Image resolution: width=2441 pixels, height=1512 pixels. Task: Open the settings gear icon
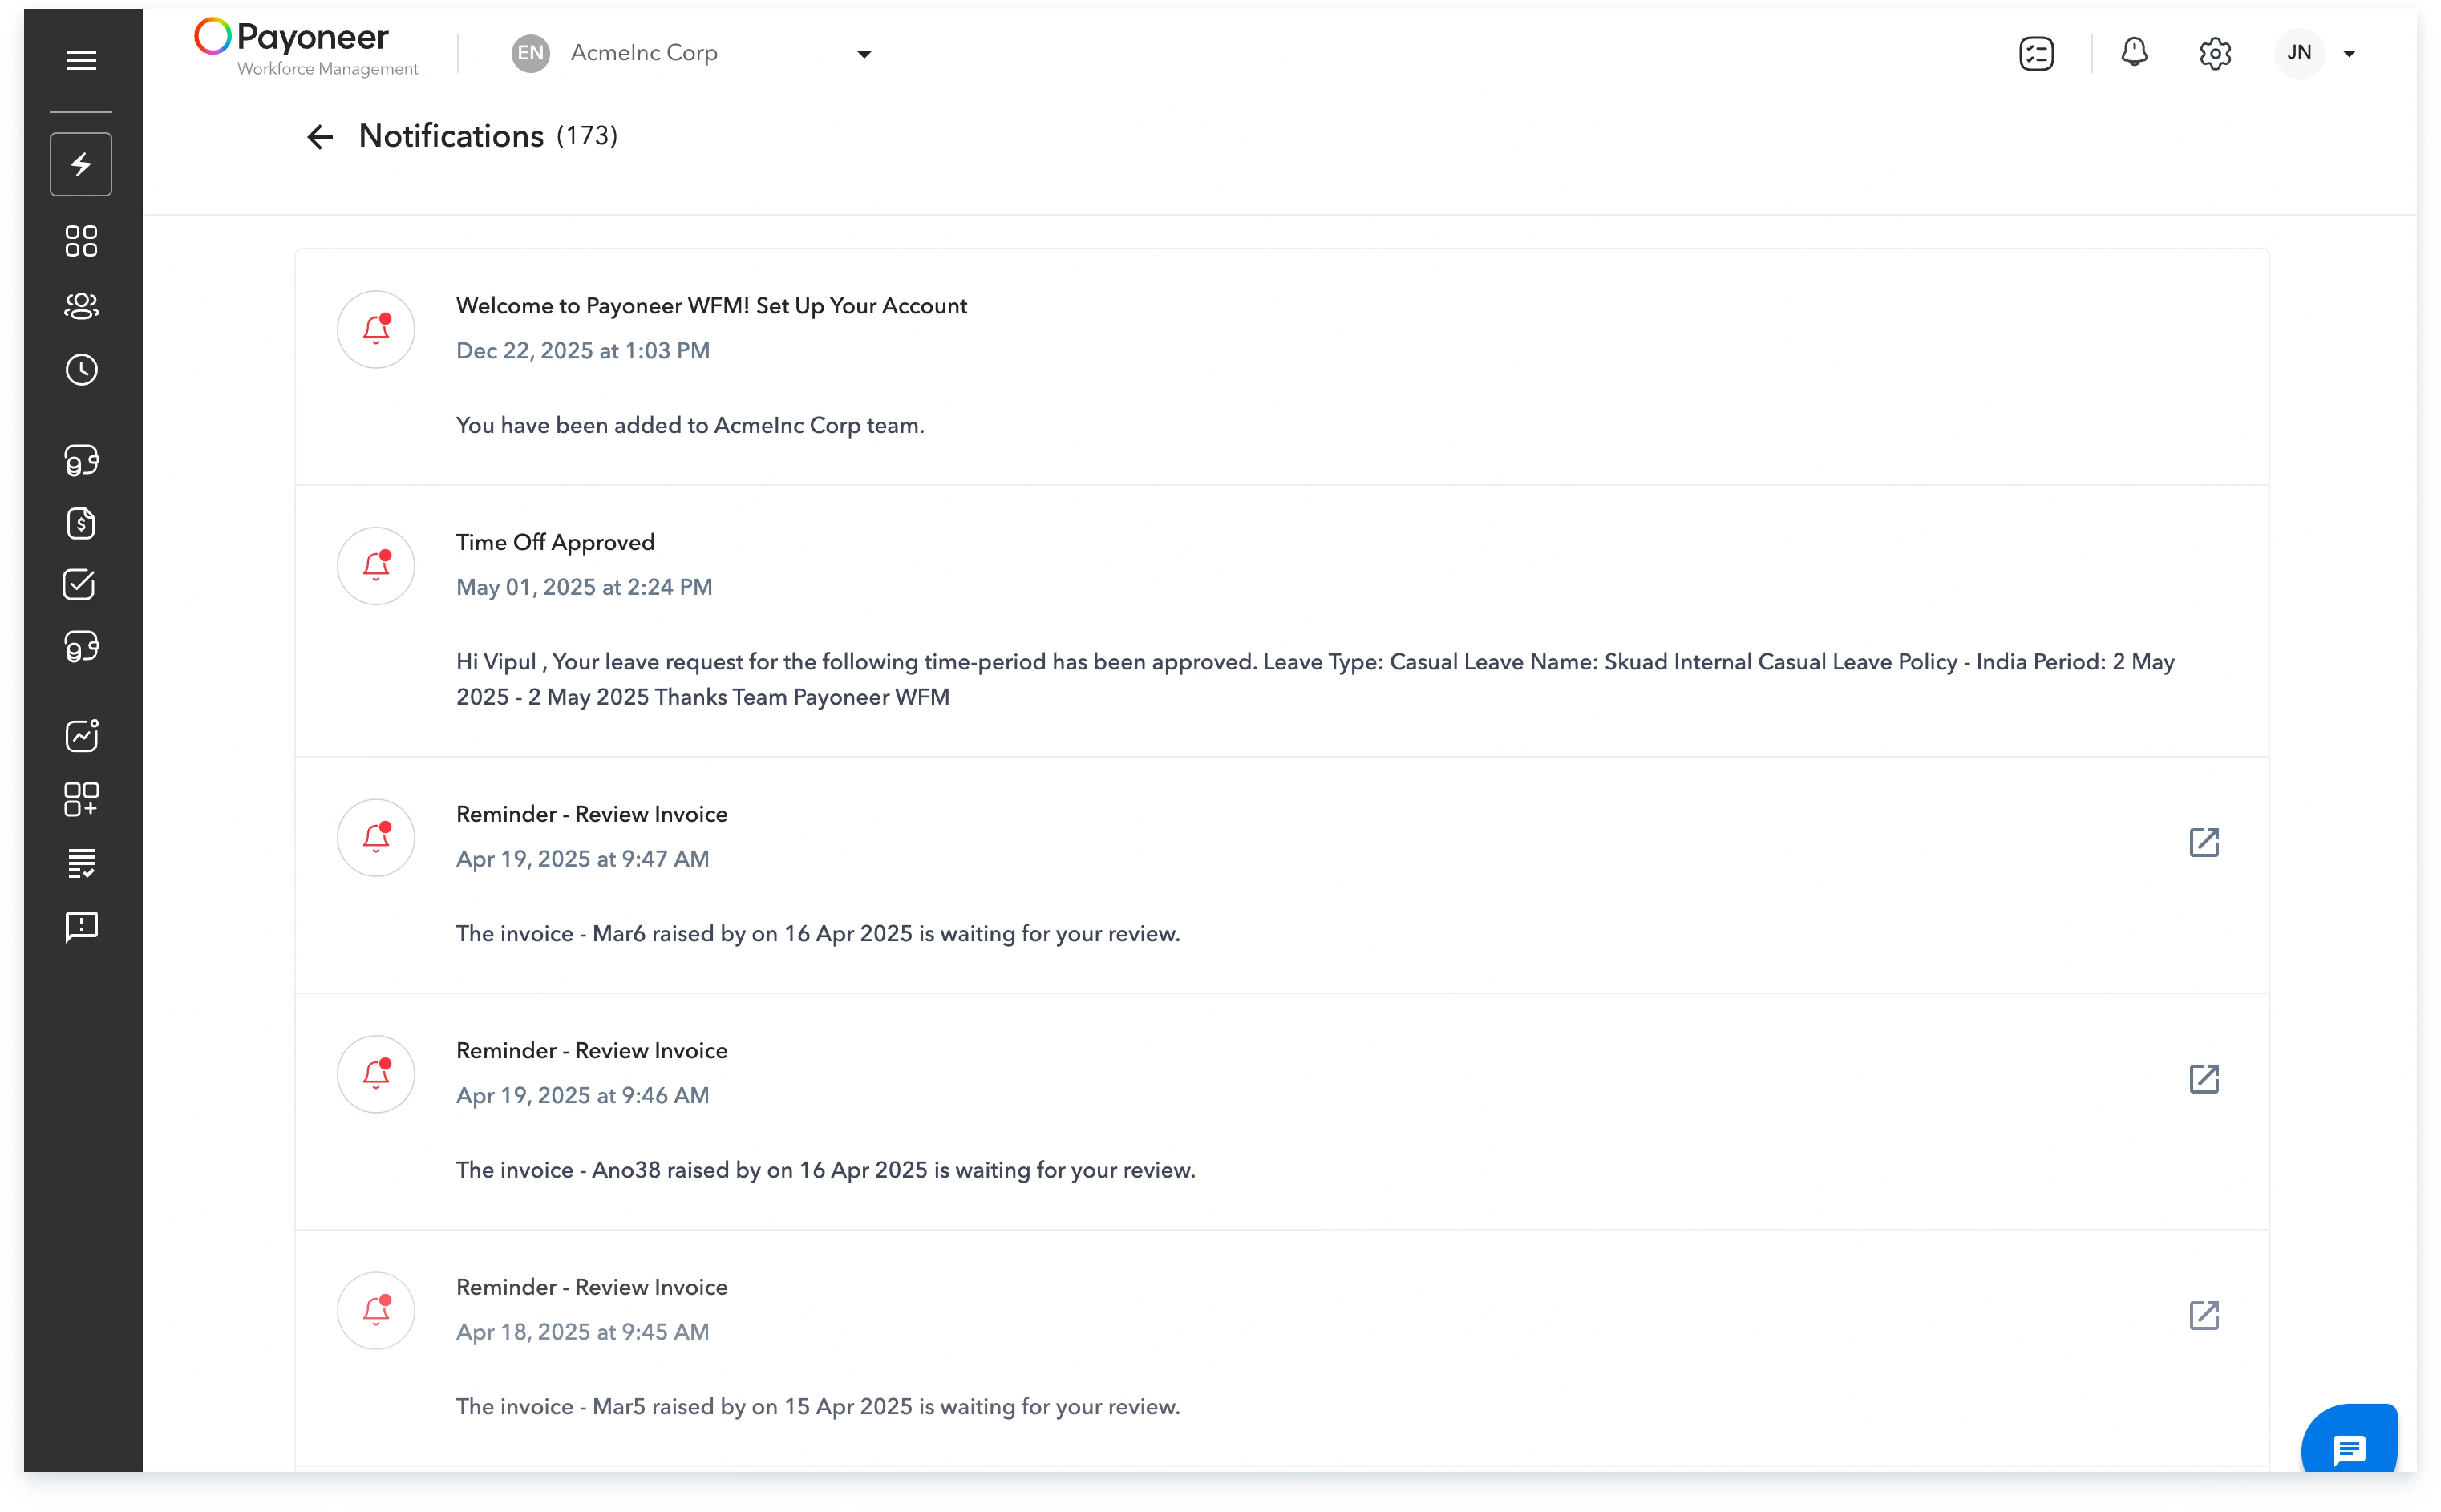point(2215,52)
